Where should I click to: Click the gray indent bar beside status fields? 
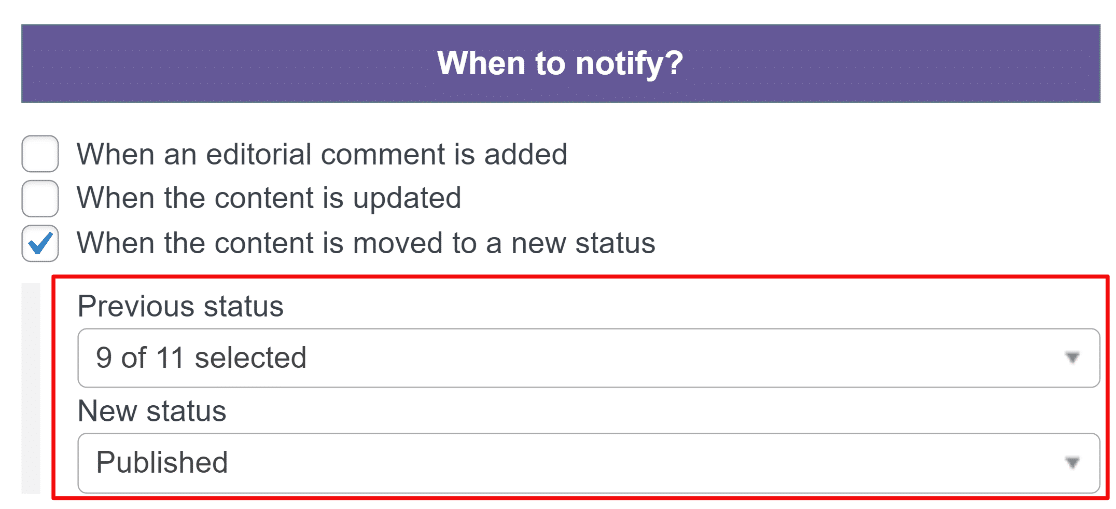pos(31,388)
